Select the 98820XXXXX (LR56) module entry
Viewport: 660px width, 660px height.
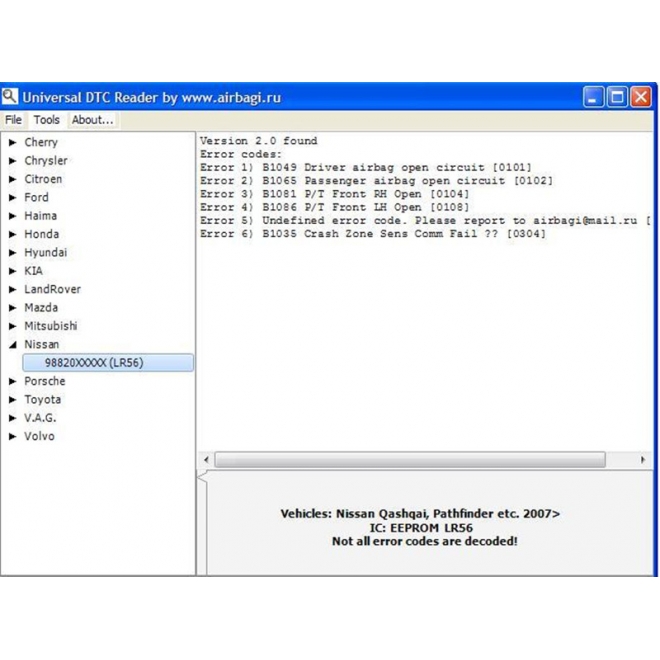click(x=108, y=363)
